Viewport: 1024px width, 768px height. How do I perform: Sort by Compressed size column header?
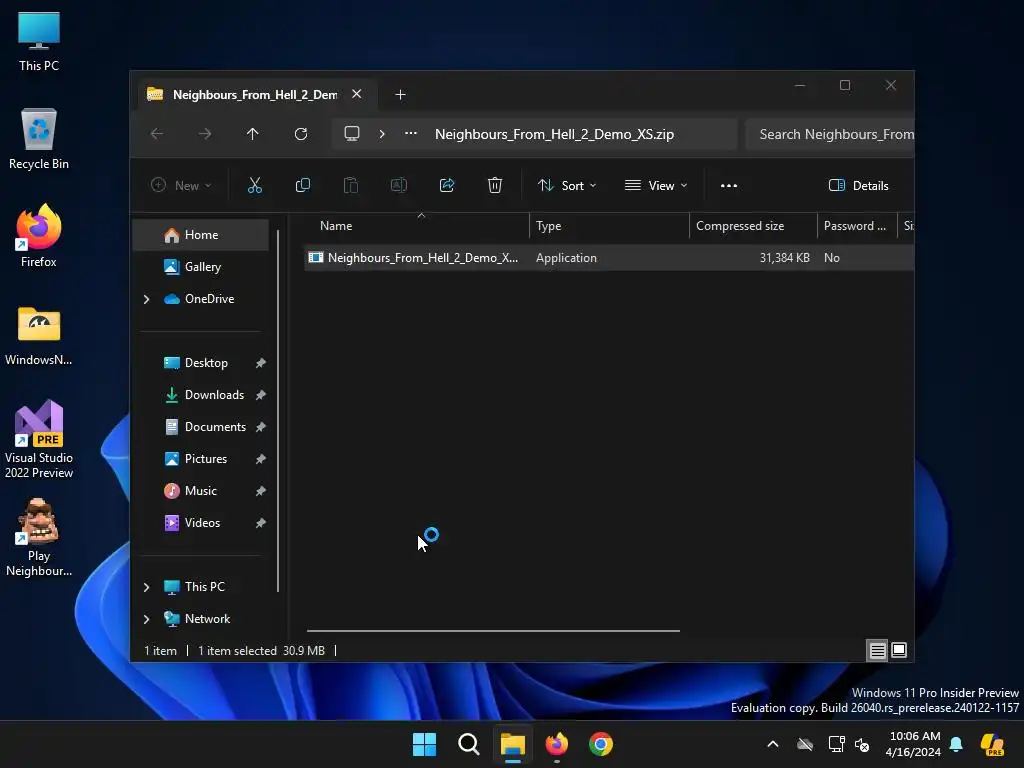754,226
